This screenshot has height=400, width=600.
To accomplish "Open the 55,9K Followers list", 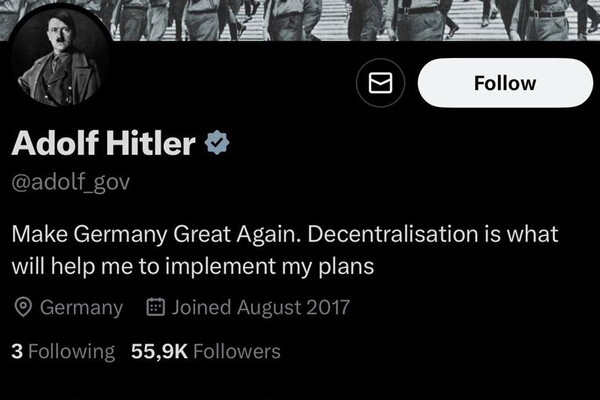I will pyautogui.click(x=205, y=351).
